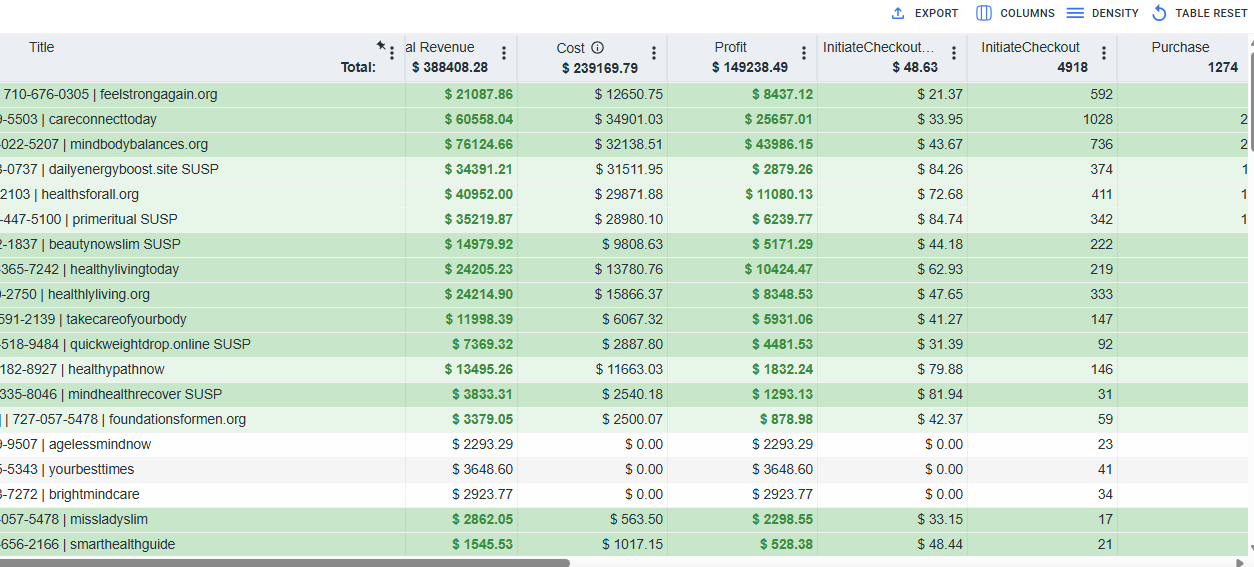Click the Density lines icon

pos(1075,13)
